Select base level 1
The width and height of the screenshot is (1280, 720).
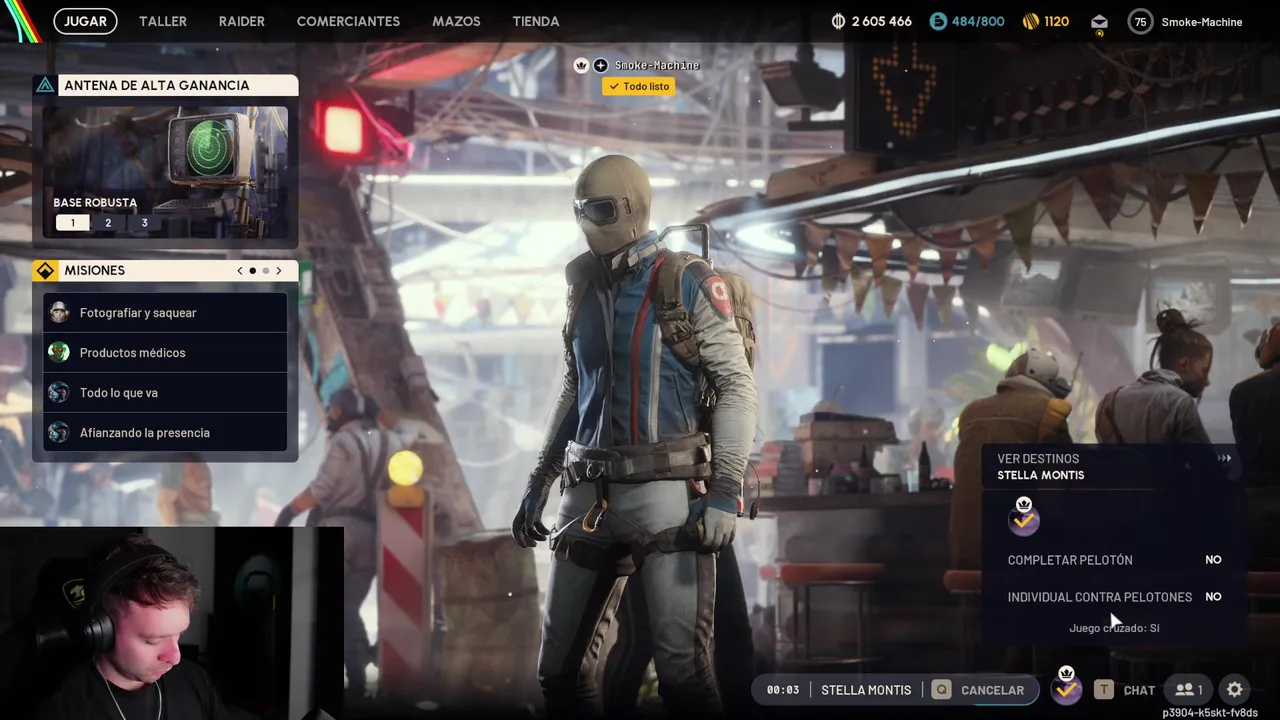(72, 223)
